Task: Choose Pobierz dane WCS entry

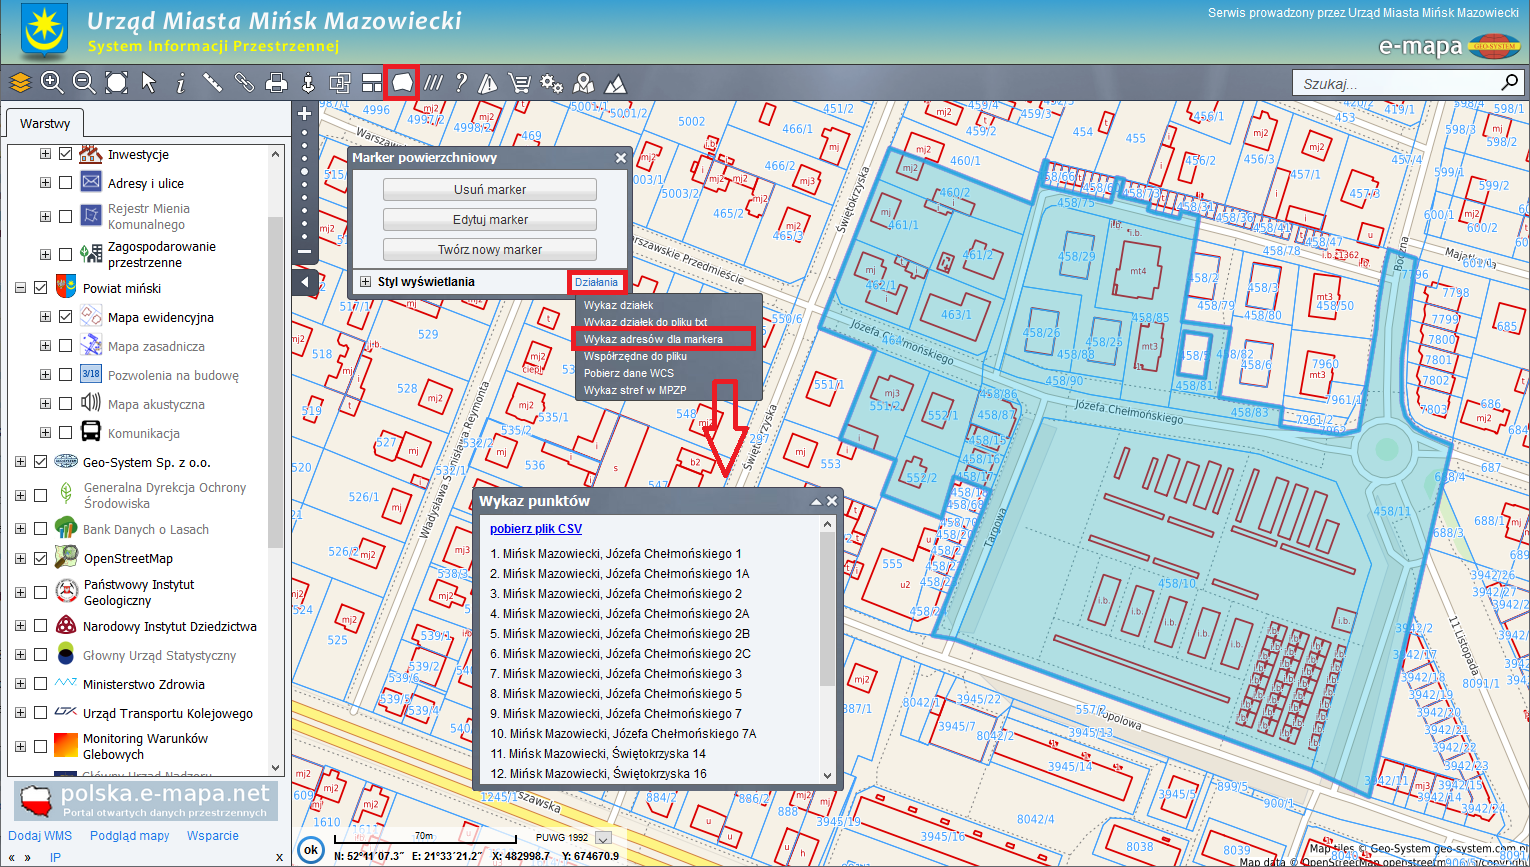Action: pyautogui.click(x=629, y=373)
